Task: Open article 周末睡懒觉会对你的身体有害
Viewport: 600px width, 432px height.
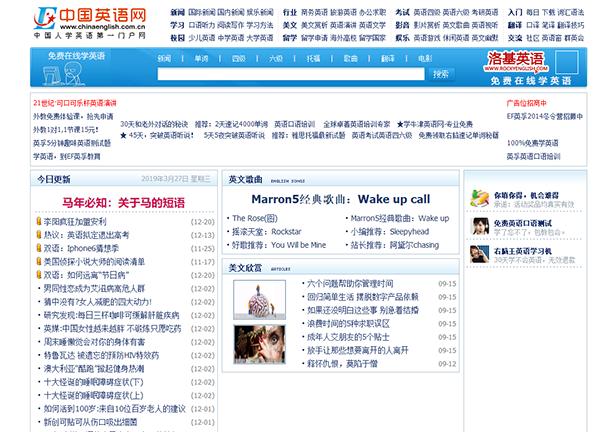Action: click(94, 342)
